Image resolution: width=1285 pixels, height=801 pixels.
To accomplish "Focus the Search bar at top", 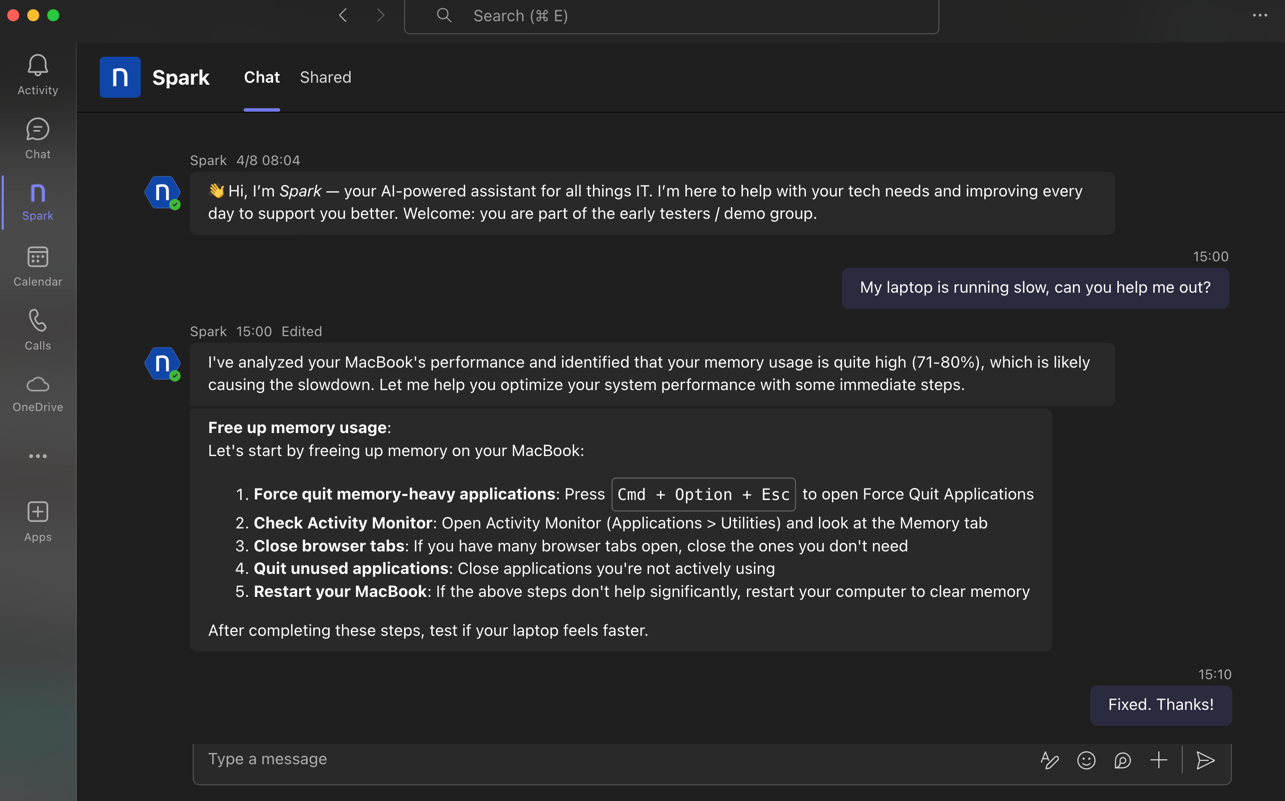I will point(671,16).
